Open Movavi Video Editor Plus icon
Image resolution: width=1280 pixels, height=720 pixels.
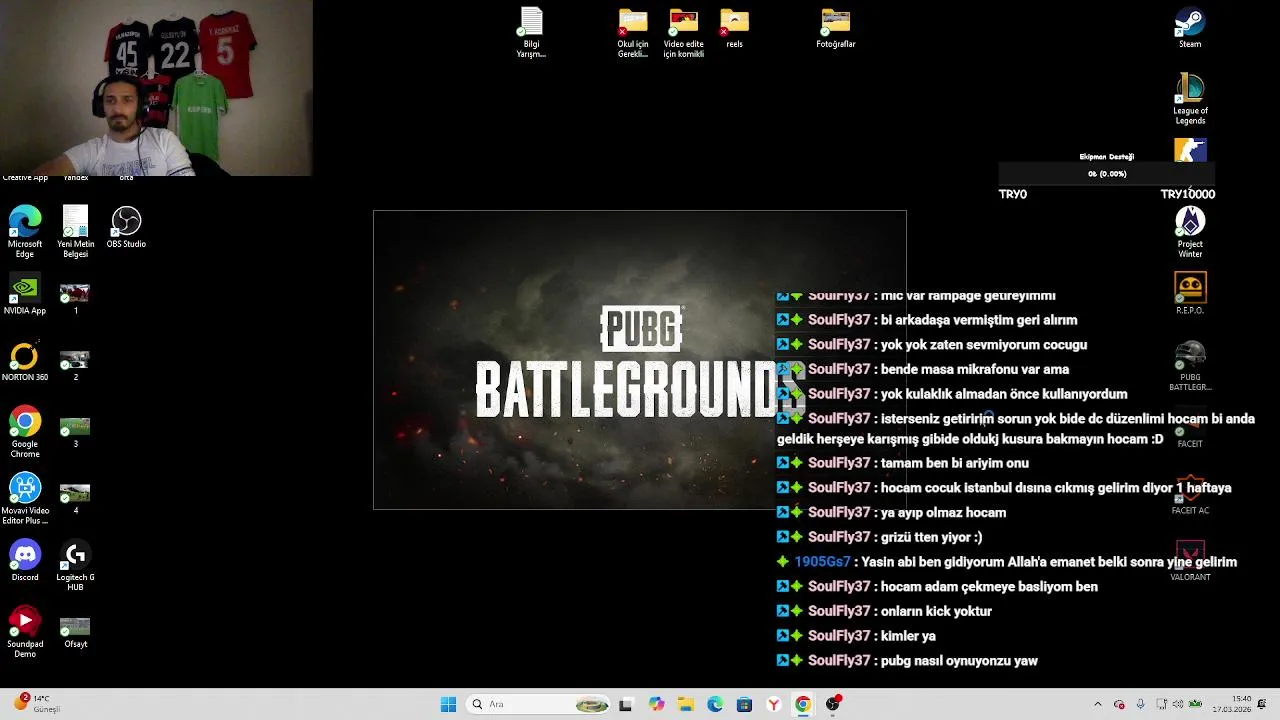(25, 499)
